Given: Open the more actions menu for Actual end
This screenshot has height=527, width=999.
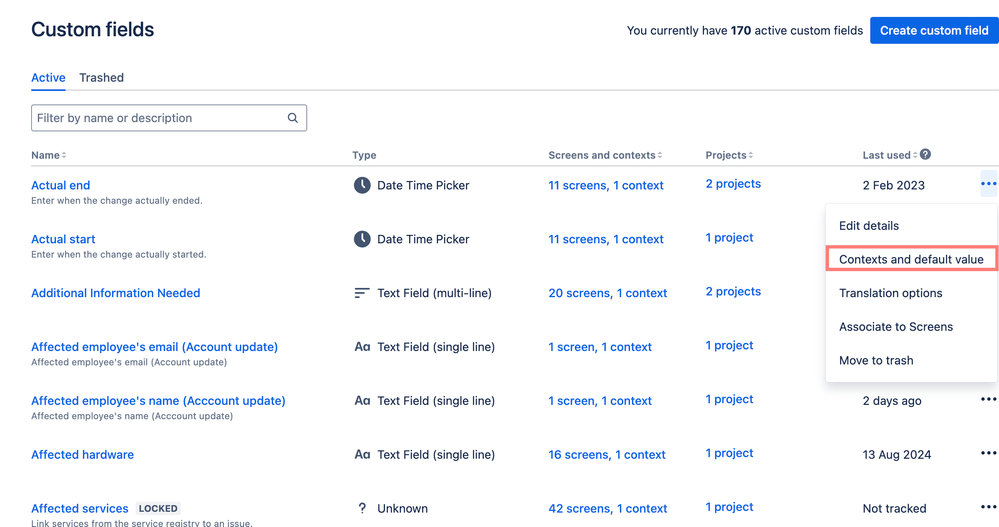Looking at the screenshot, I should (x=988, y=184).
